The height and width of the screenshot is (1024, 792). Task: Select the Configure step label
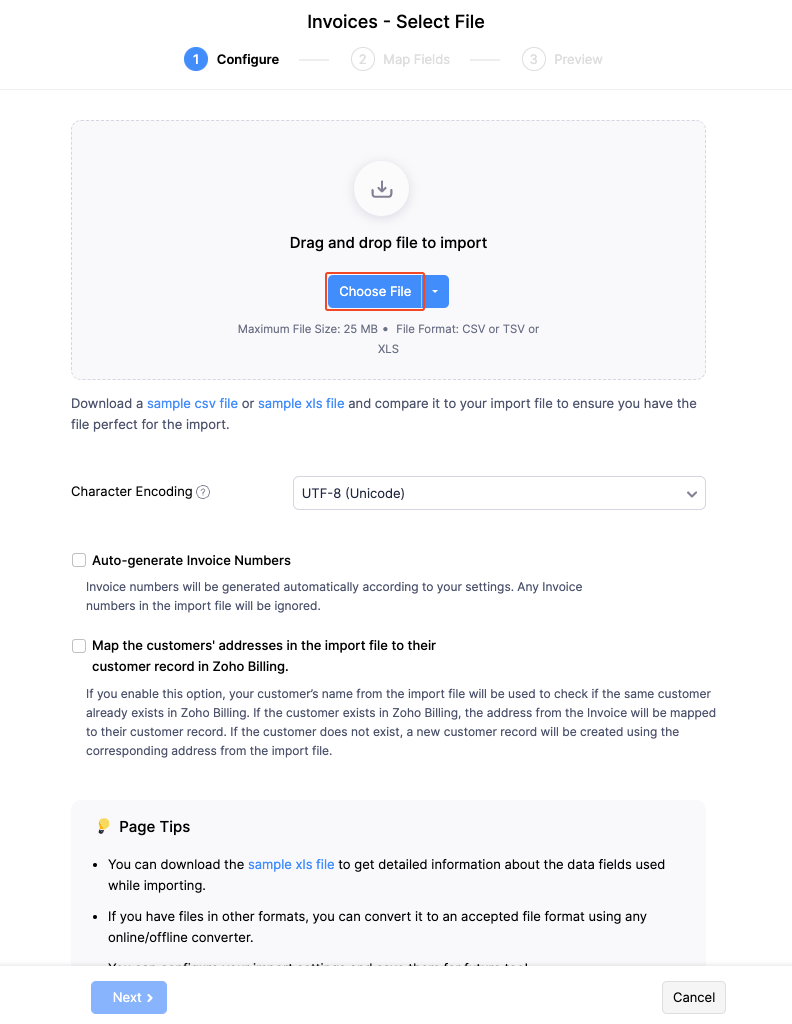(x=247, y=59)
